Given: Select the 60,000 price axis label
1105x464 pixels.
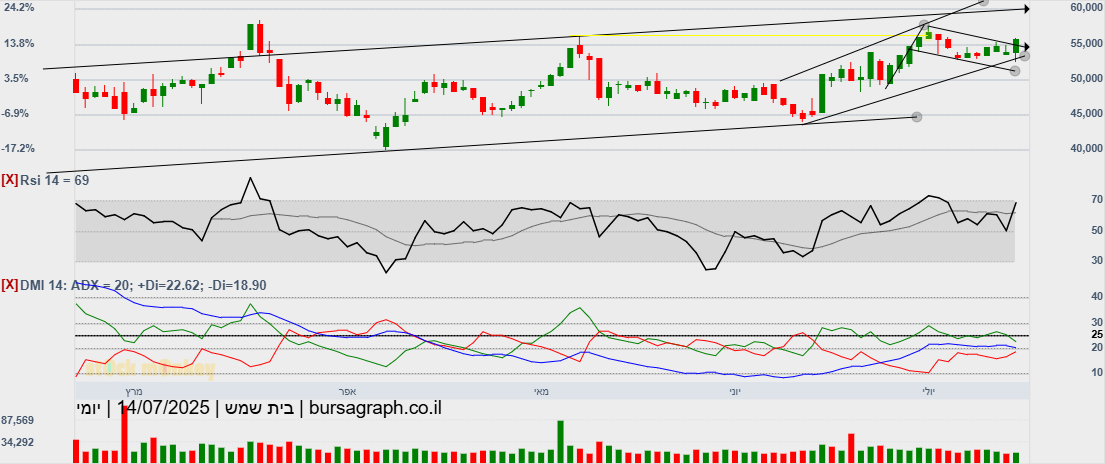Looking at the screenshot, I should click(x=1085, y=8).
